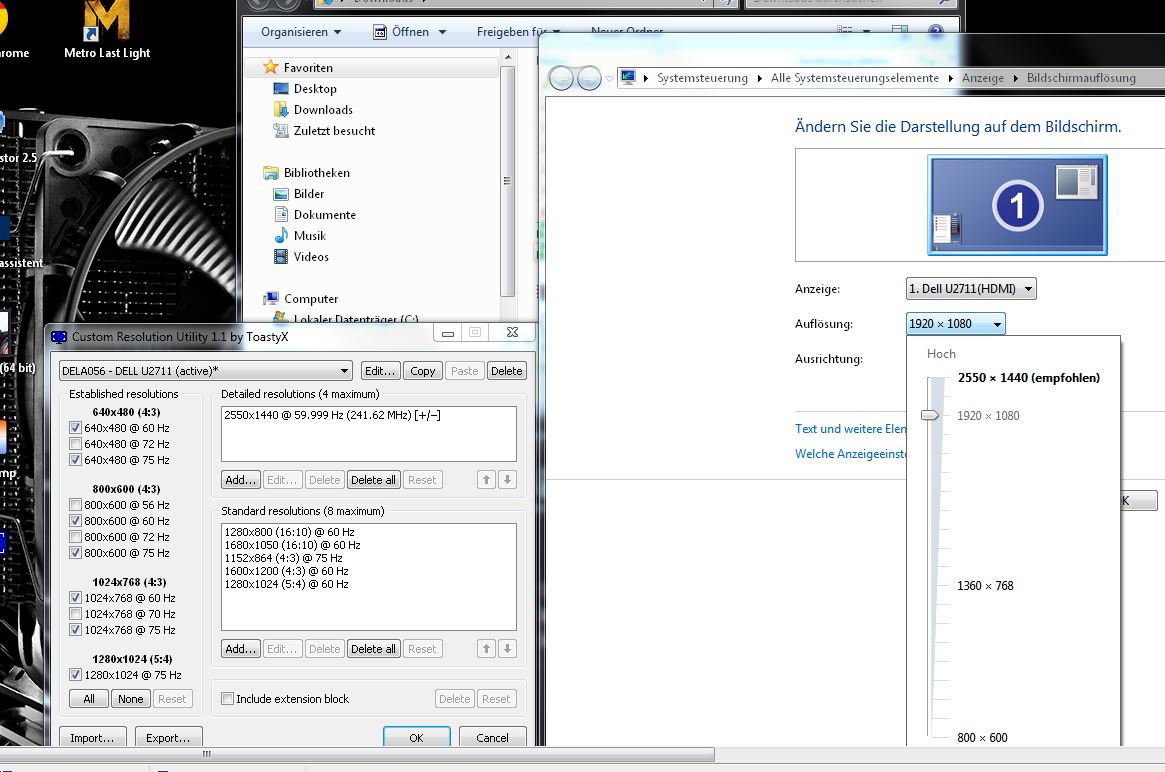Enable Include extension block checkbox
The width and height of the screenshot is (1165, 772).
coord(228,698)
